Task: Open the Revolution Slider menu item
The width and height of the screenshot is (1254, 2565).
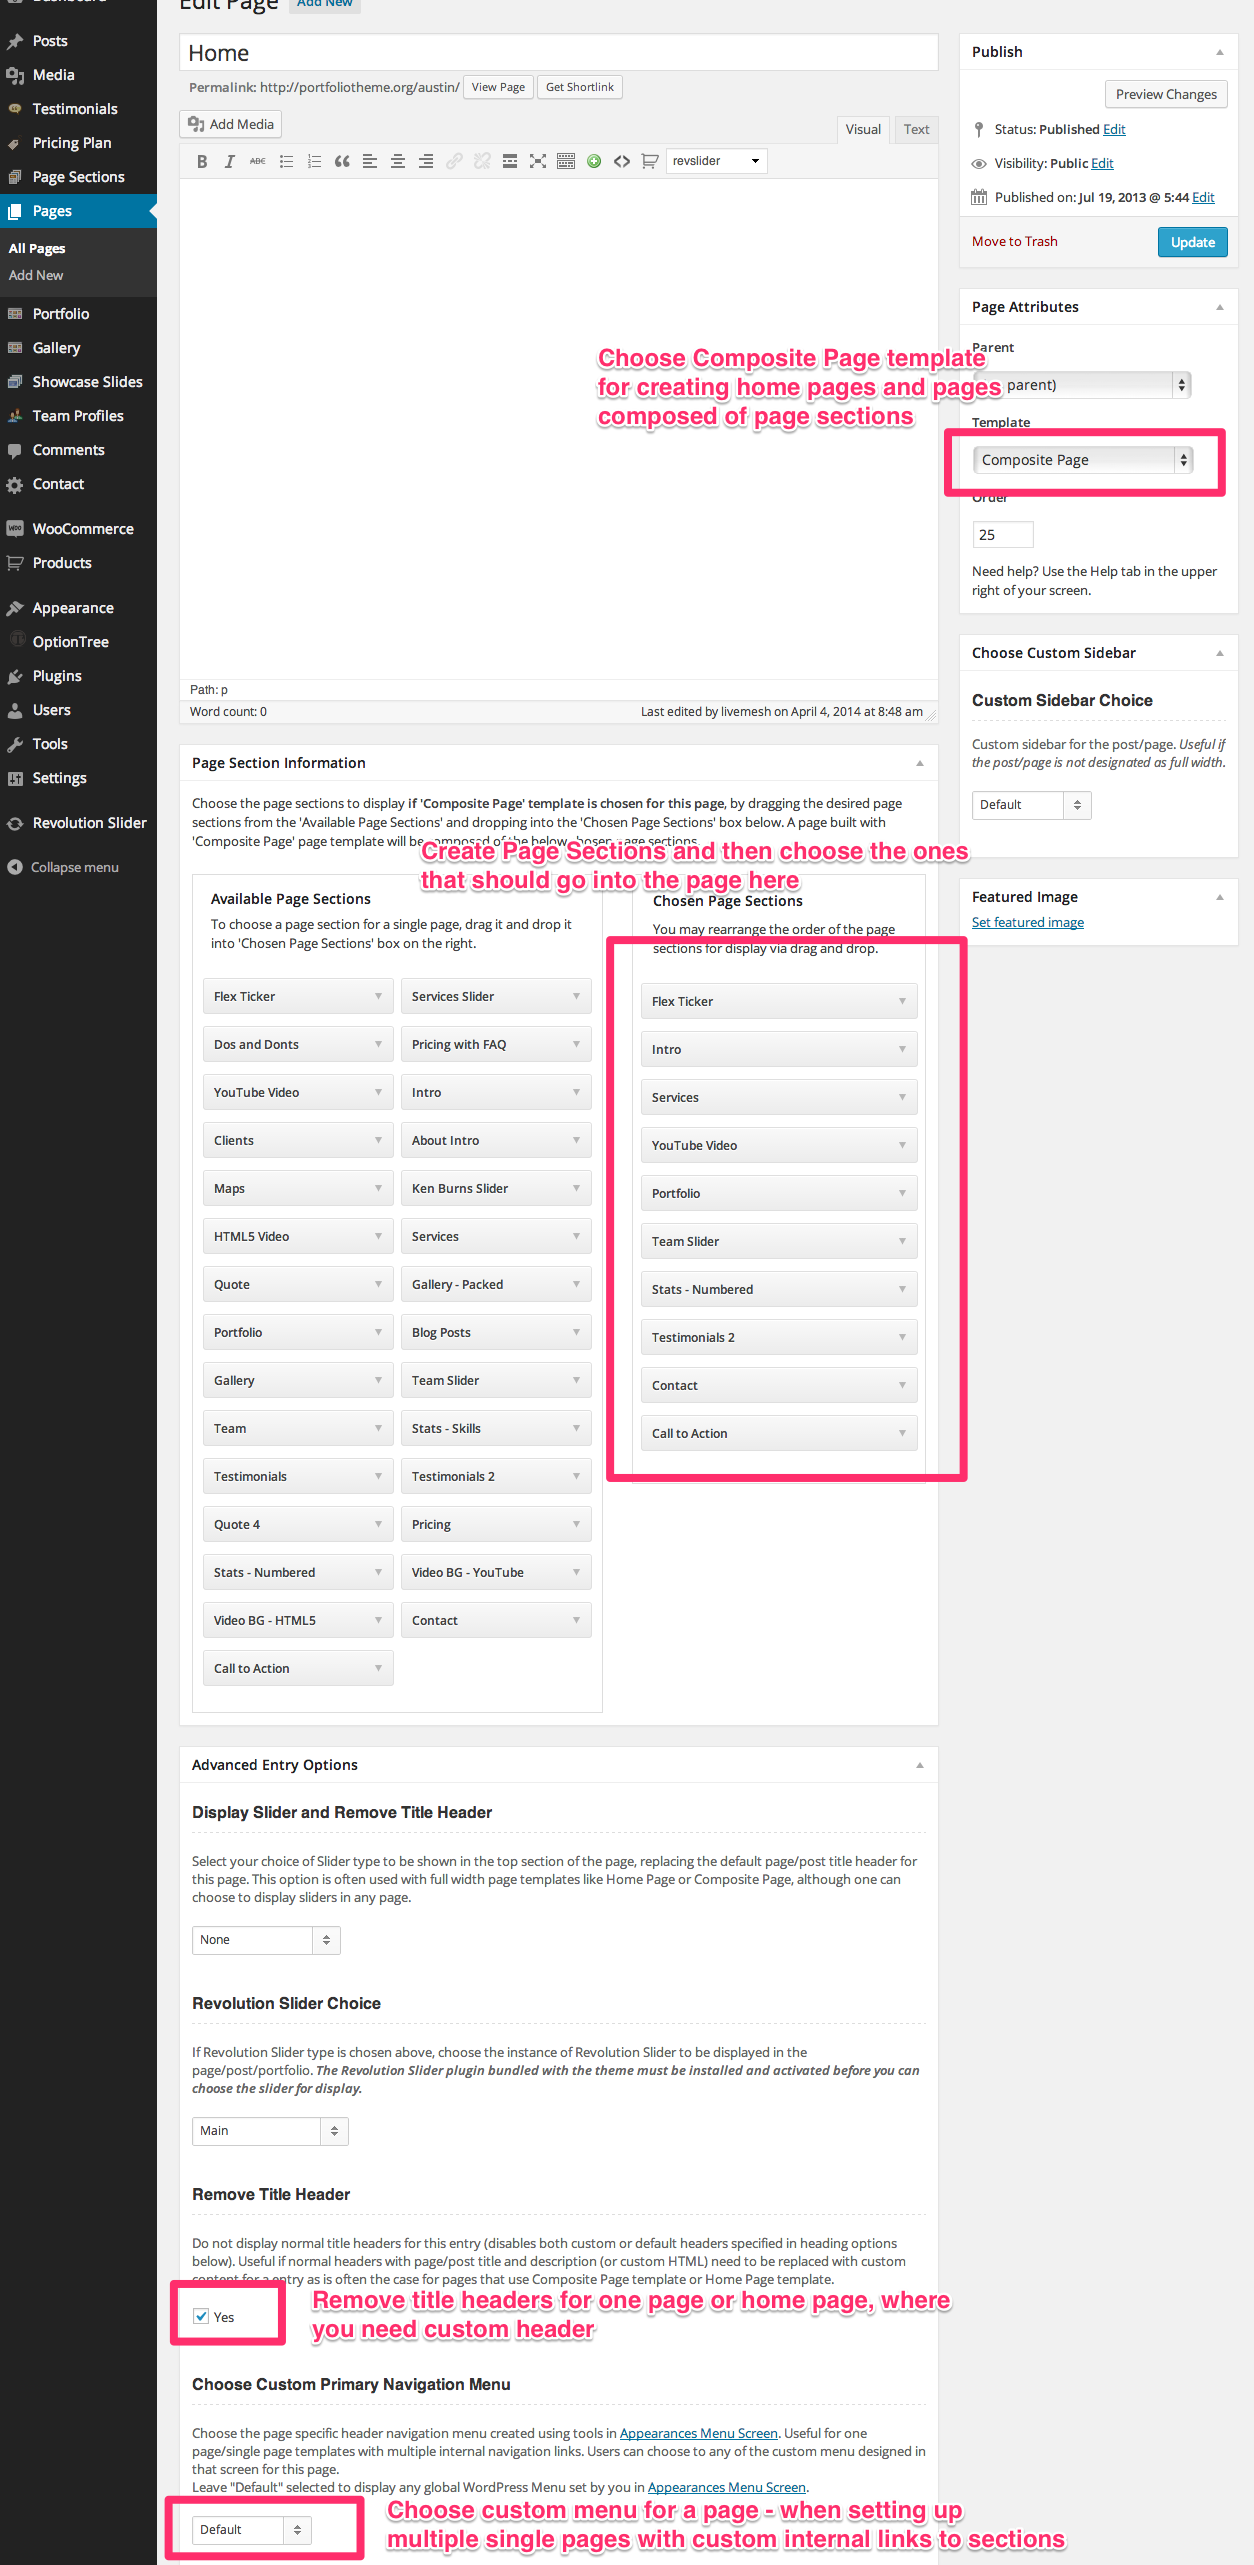Action: pyautogui.click(x=89, y=823)
